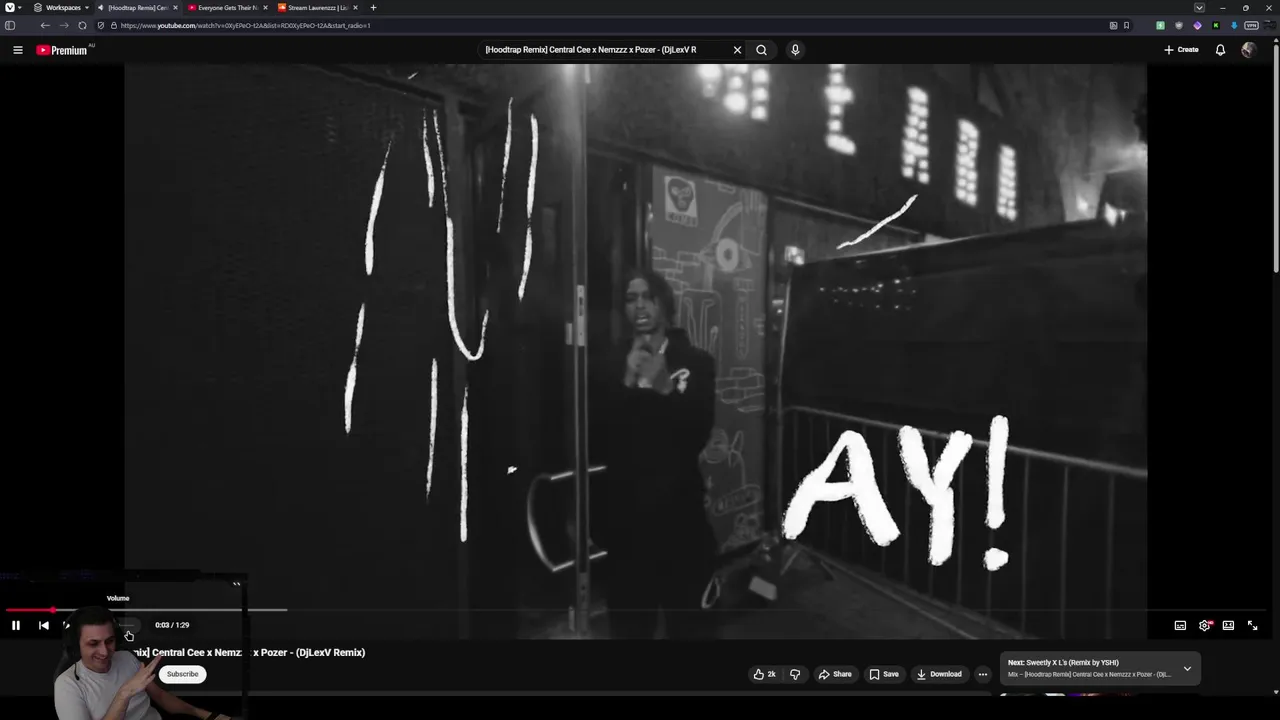Screen dimensions: 1280x720
Task: Open the blue download arrow extension
Action: (1234, 25)
